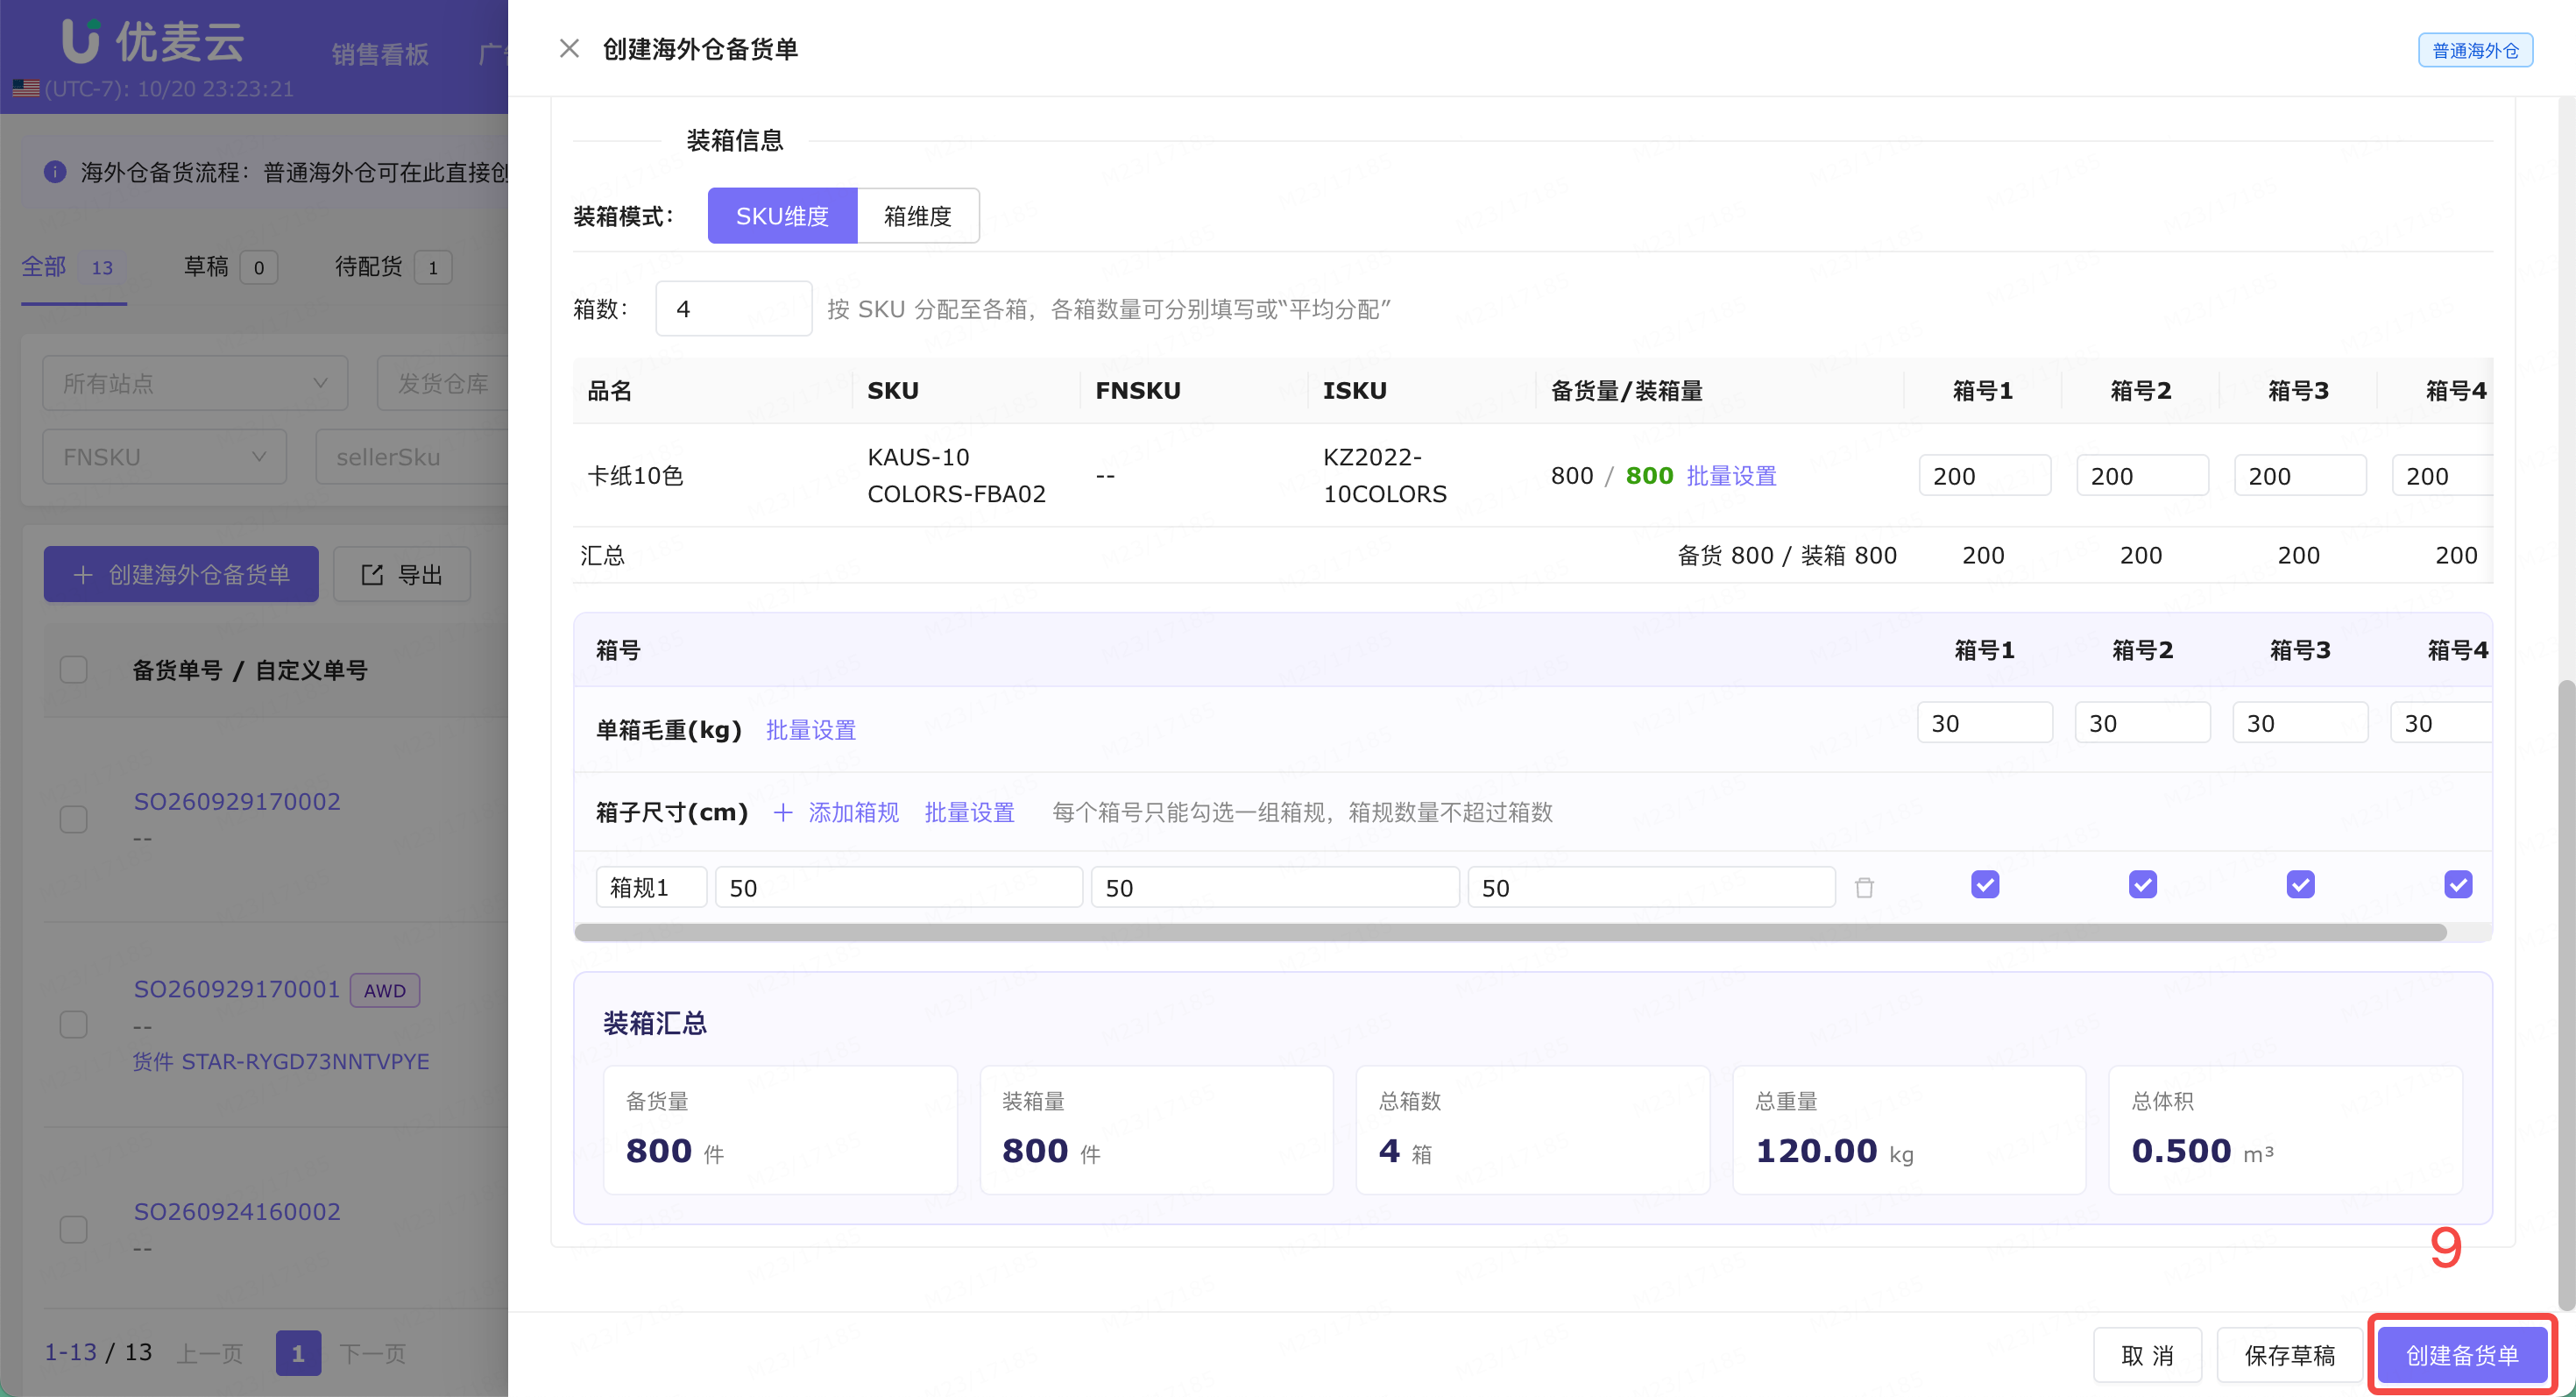Click the AWD tag on SO260929170001
Image resolution: width=2576 pixels, height=1397 pixels.
[385, 990]
